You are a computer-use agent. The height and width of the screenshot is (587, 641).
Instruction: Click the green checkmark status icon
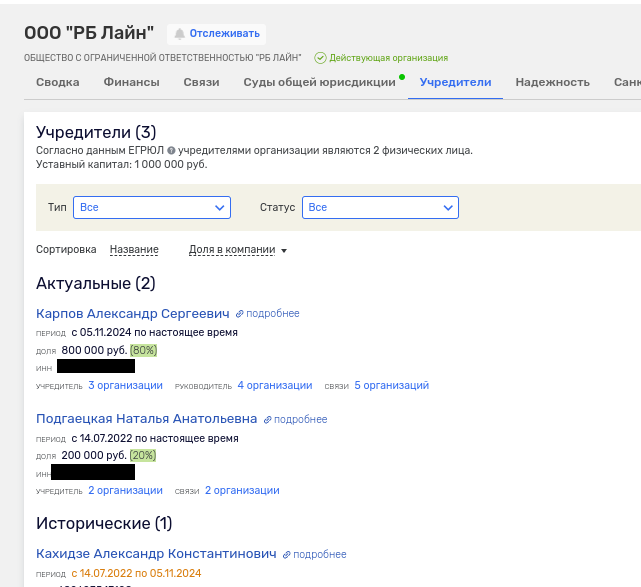pos(320,58)
